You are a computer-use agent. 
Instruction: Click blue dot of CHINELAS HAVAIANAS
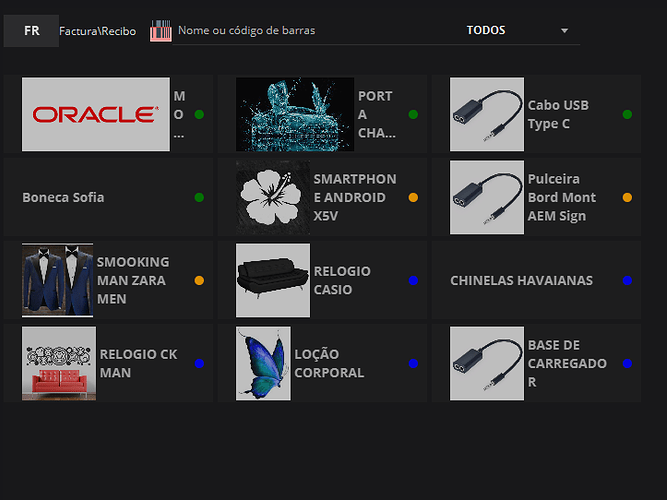627,280
